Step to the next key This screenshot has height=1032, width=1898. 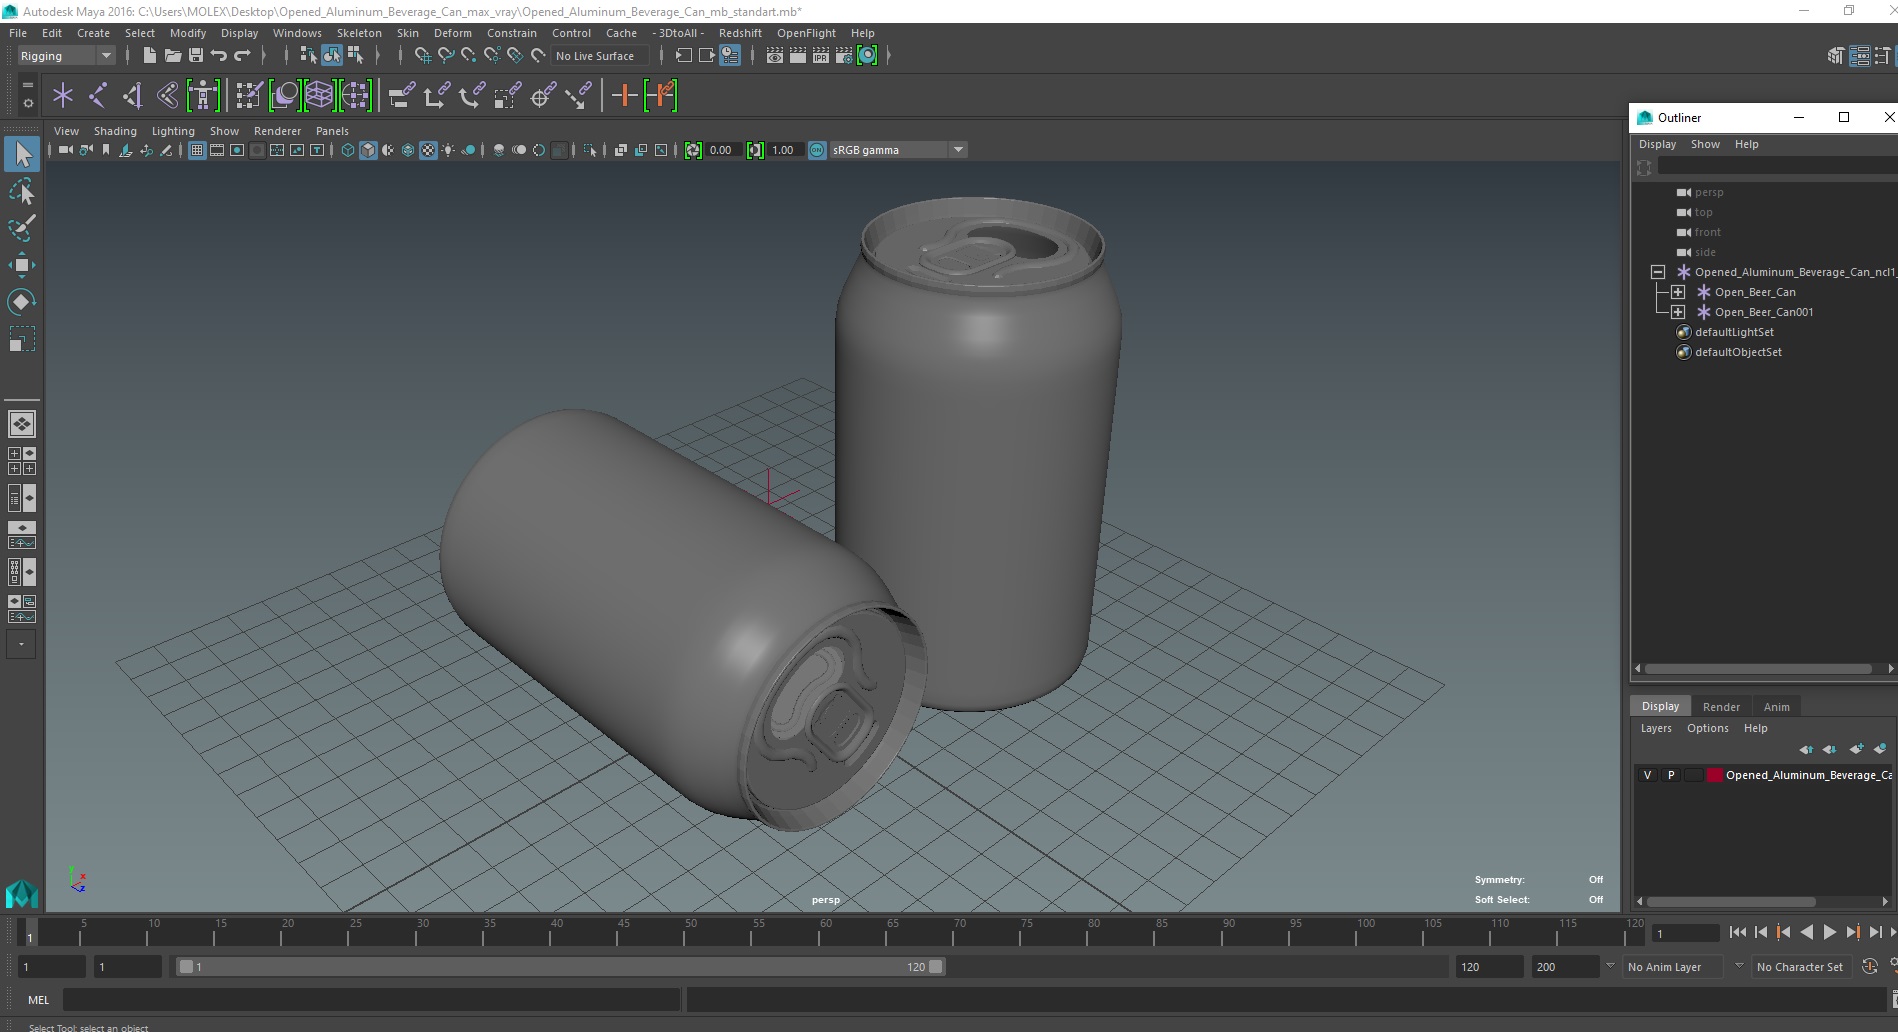(1852, 932)
